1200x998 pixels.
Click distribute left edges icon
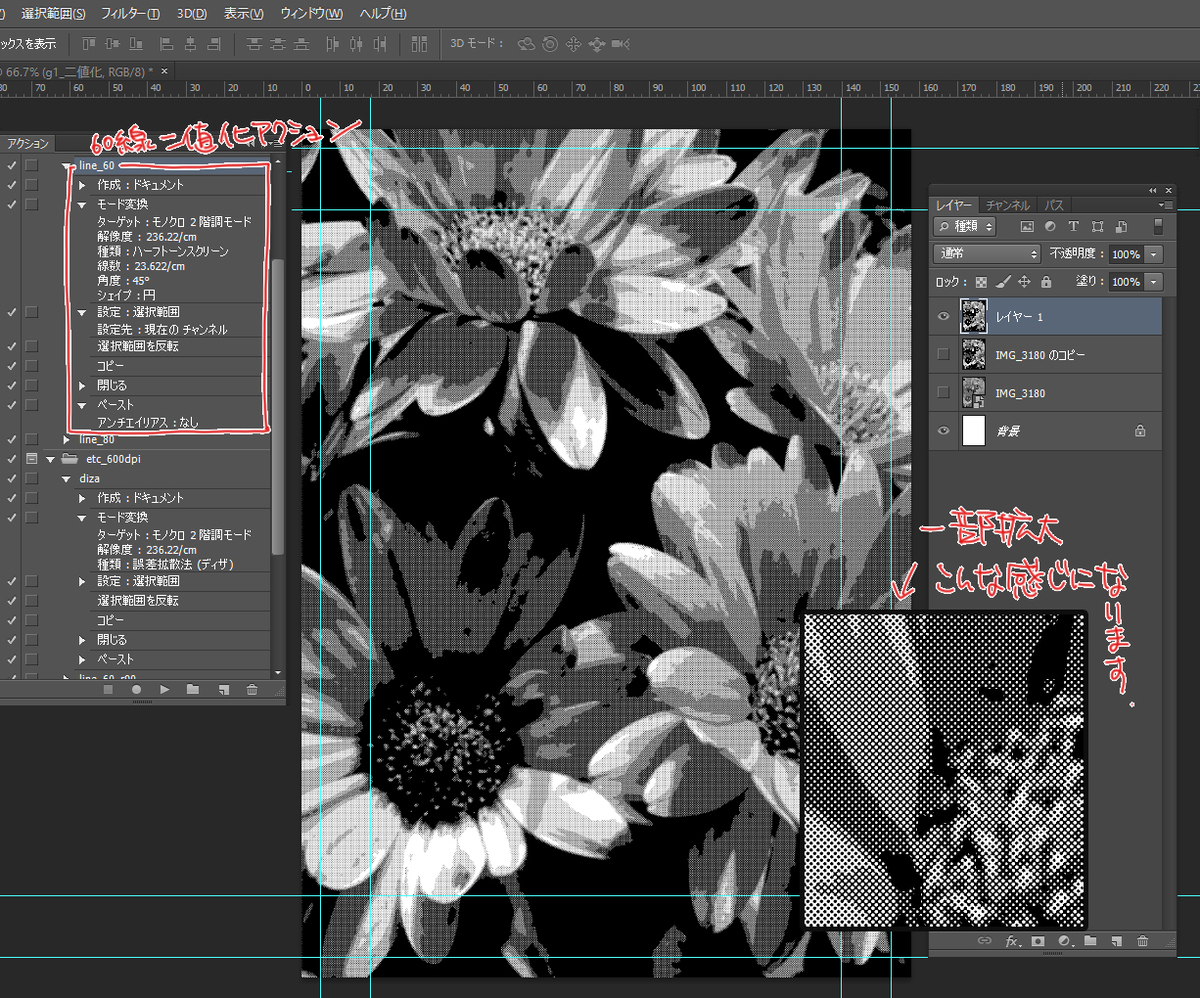pos(335,44)
